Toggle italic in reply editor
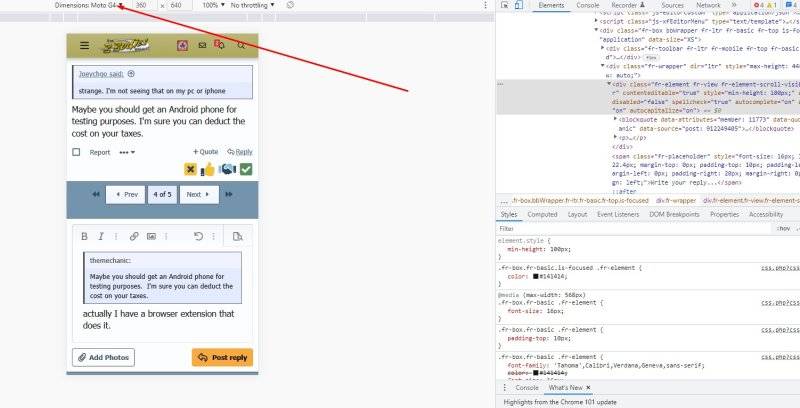The height and width of the screenshot is (408, 800). [x=101, y=236]
